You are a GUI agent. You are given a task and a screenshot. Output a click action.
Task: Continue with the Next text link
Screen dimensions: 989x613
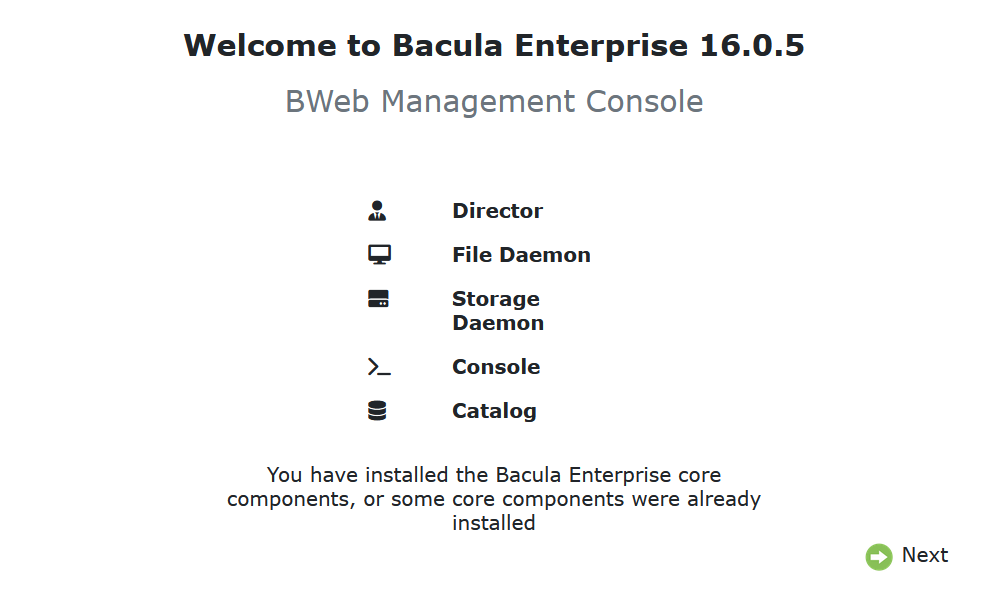click(925, 555)
